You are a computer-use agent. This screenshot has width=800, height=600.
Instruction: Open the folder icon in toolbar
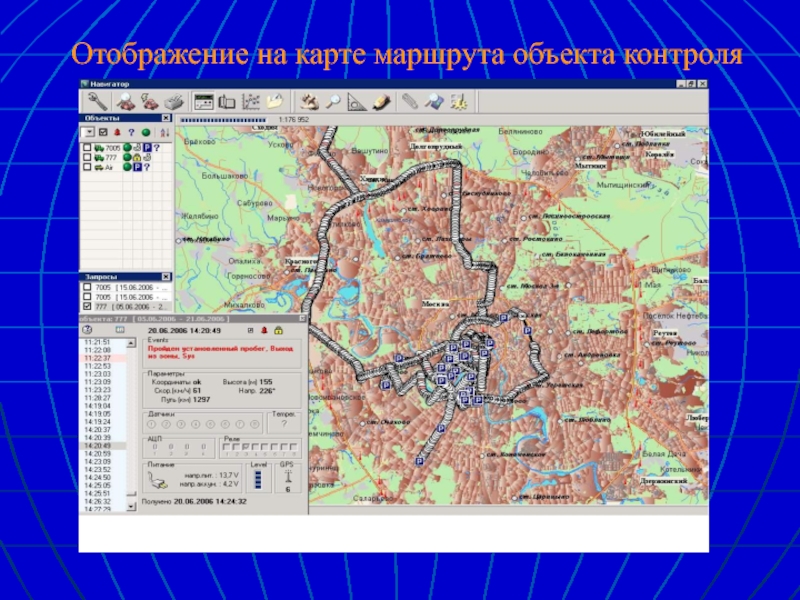tap(274, 101)
